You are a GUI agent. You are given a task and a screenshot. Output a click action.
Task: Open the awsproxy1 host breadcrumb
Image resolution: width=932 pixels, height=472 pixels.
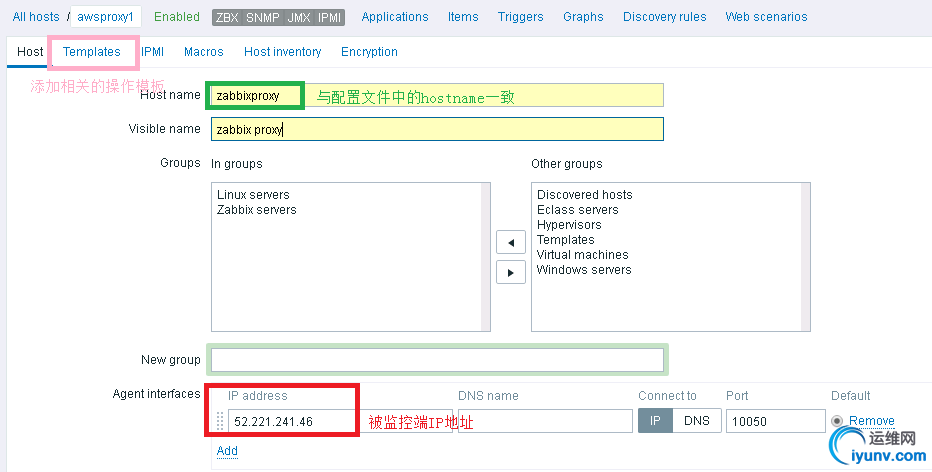(x=105, y=17)
